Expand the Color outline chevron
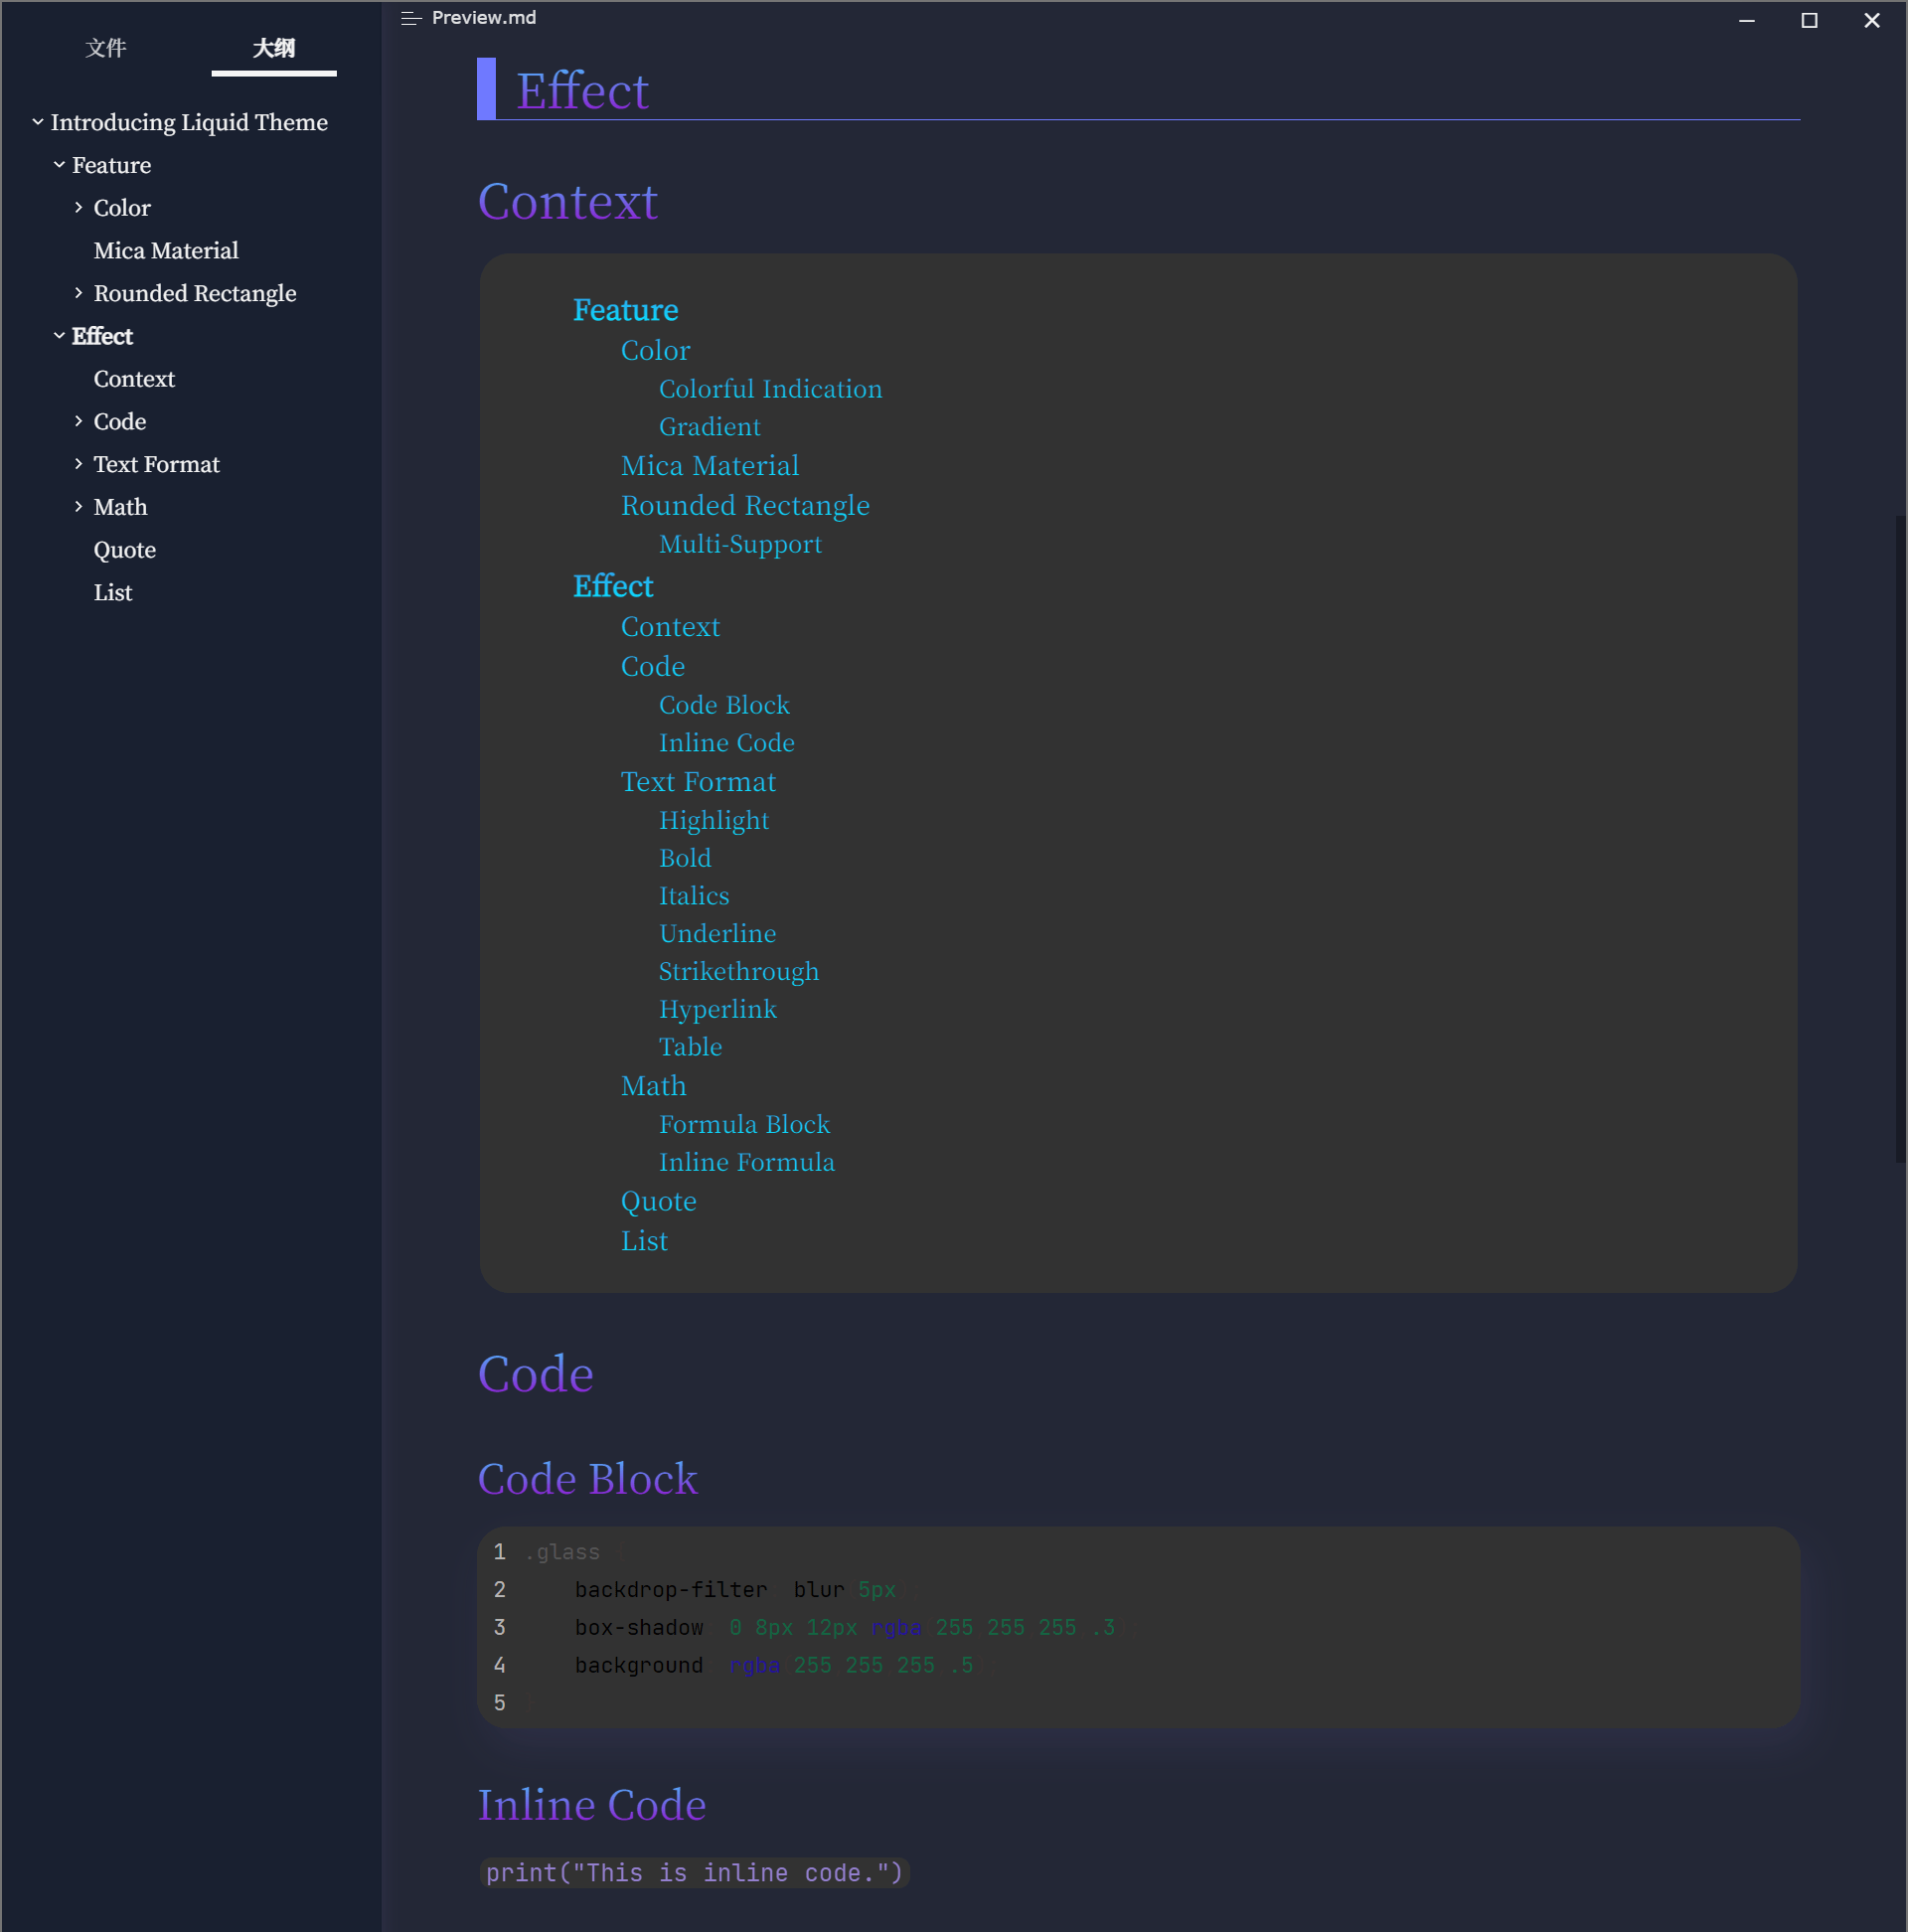This screenshot has height=1932, width=1908. [x=79, y=208]
